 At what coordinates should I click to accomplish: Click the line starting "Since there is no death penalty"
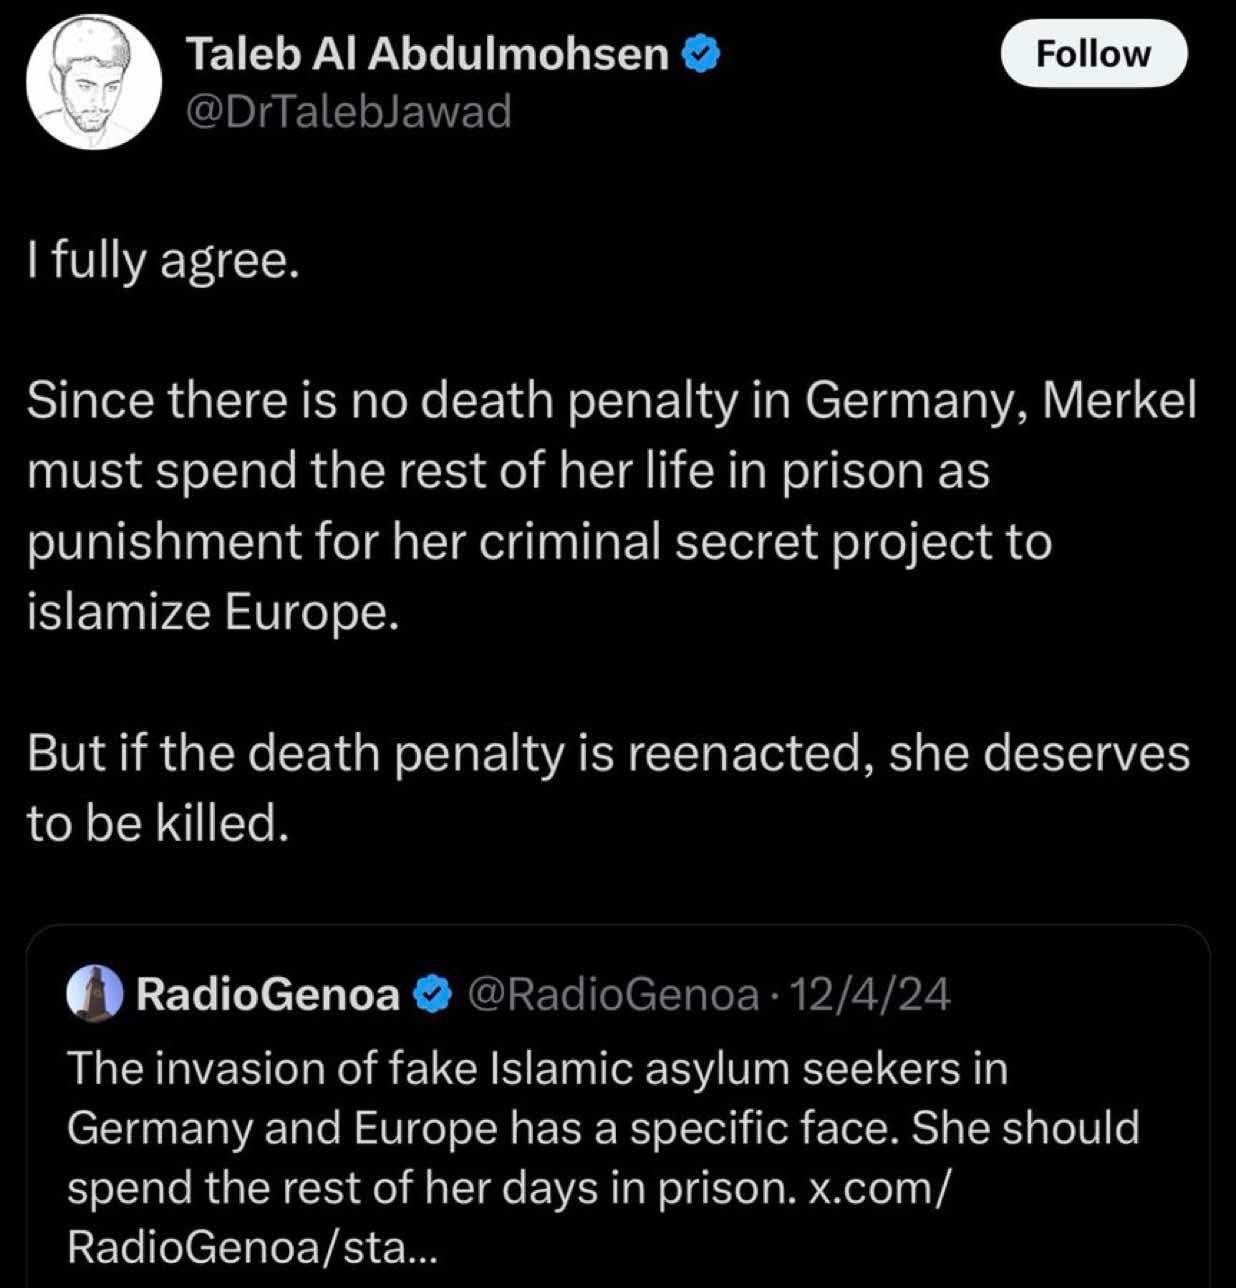[x=611, y=401]
